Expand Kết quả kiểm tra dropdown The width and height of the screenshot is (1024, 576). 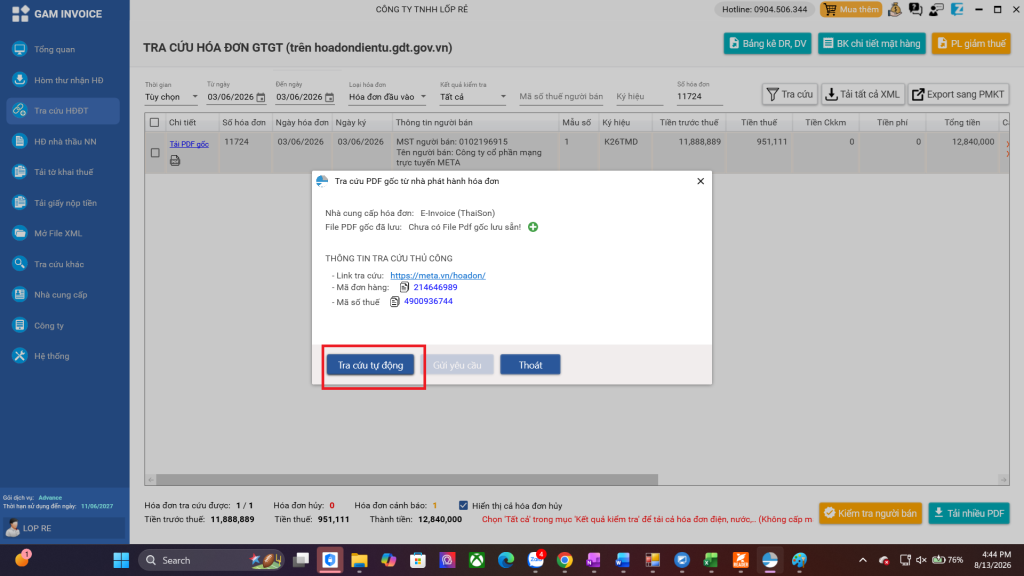pos(473,97)
